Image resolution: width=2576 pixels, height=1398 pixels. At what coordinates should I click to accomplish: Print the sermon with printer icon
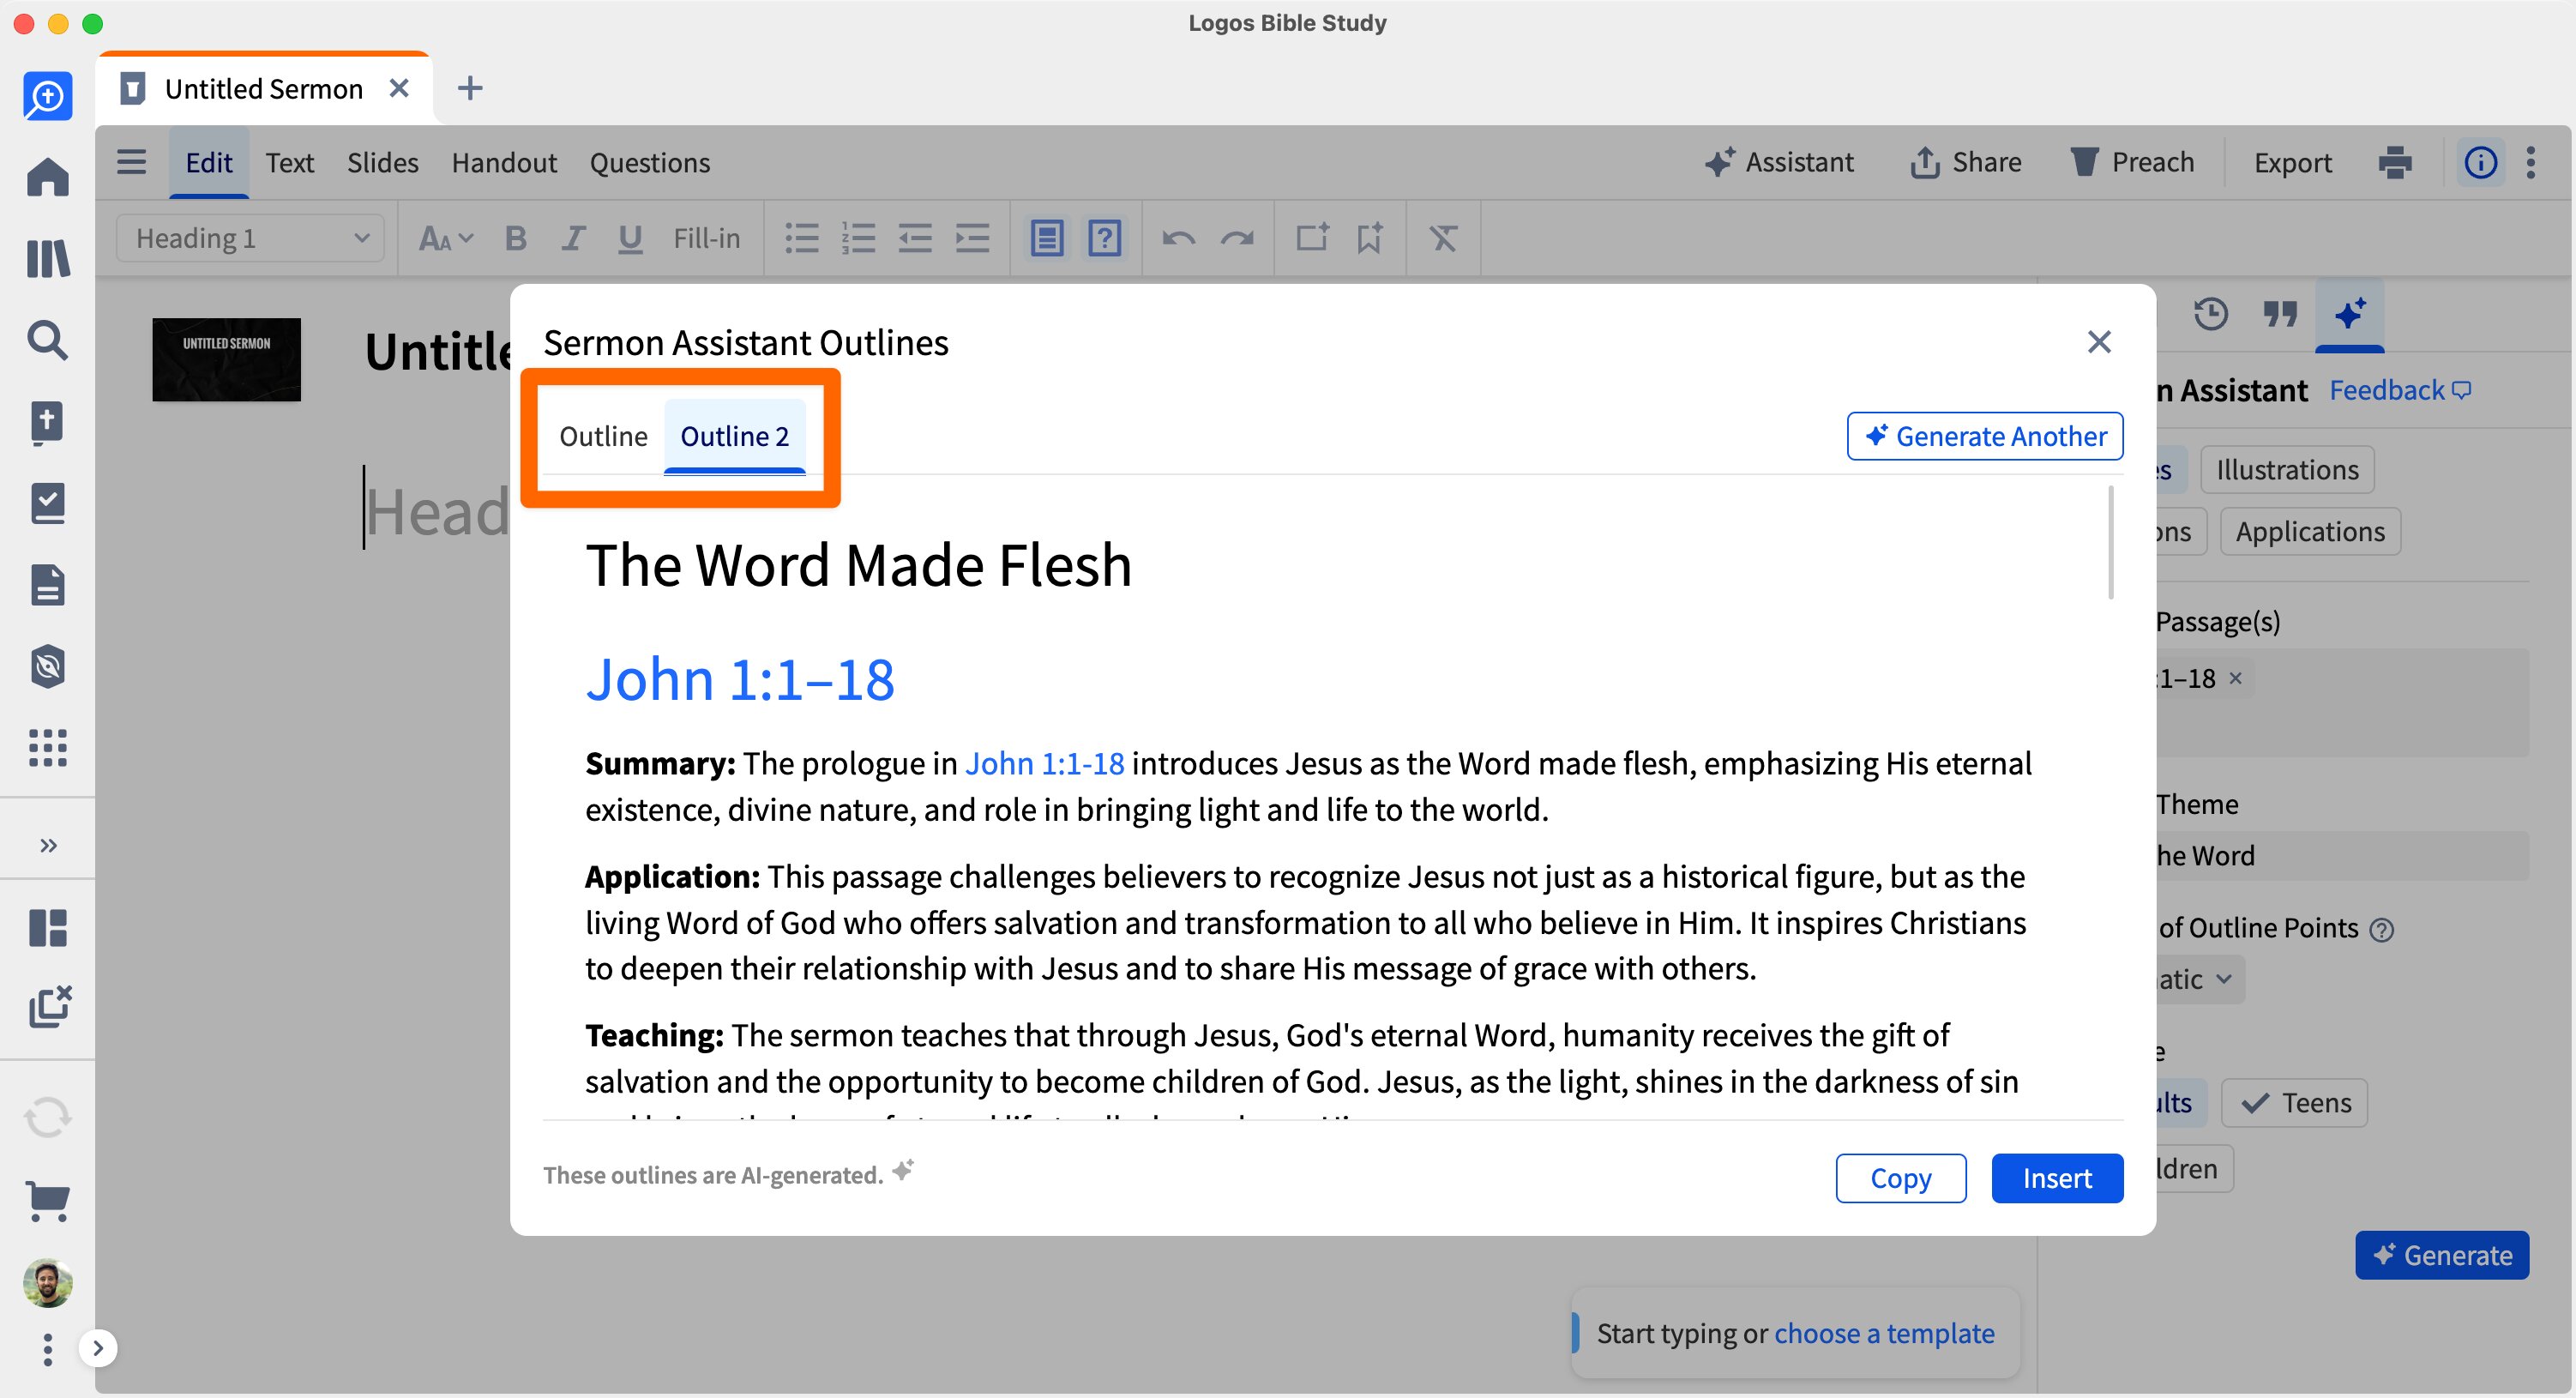(2395, 162)
